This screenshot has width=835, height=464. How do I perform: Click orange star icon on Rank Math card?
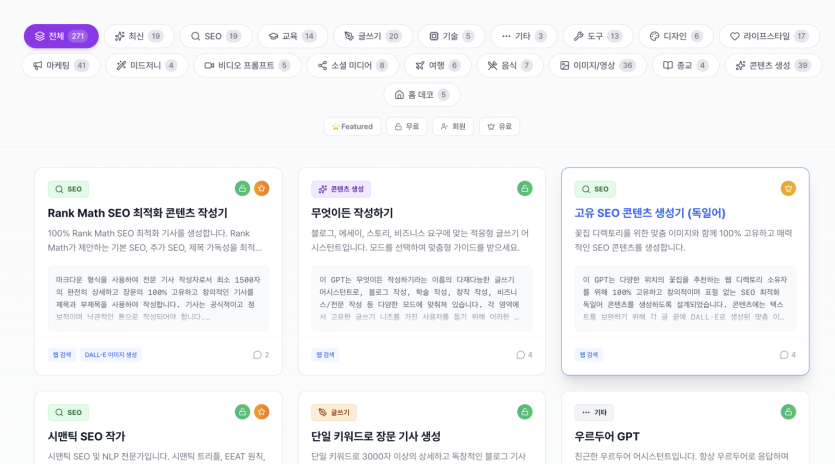pos(261,188)
